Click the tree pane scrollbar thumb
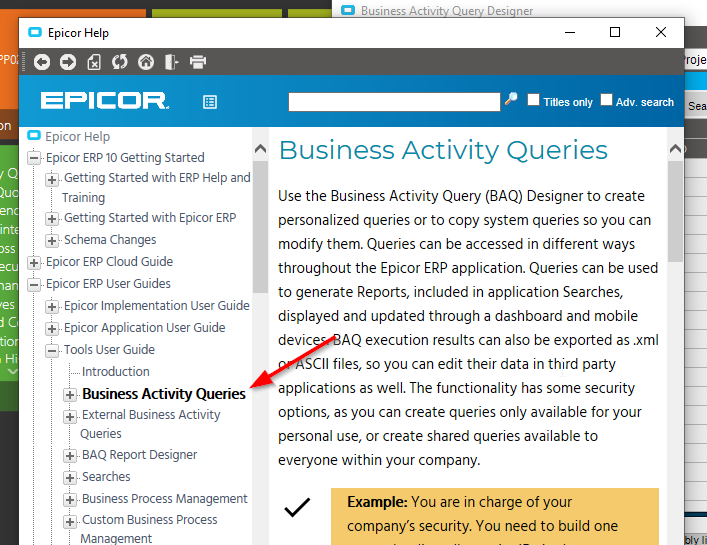The height and width of the screenshot is (545, 707). (x=260, y=226)
